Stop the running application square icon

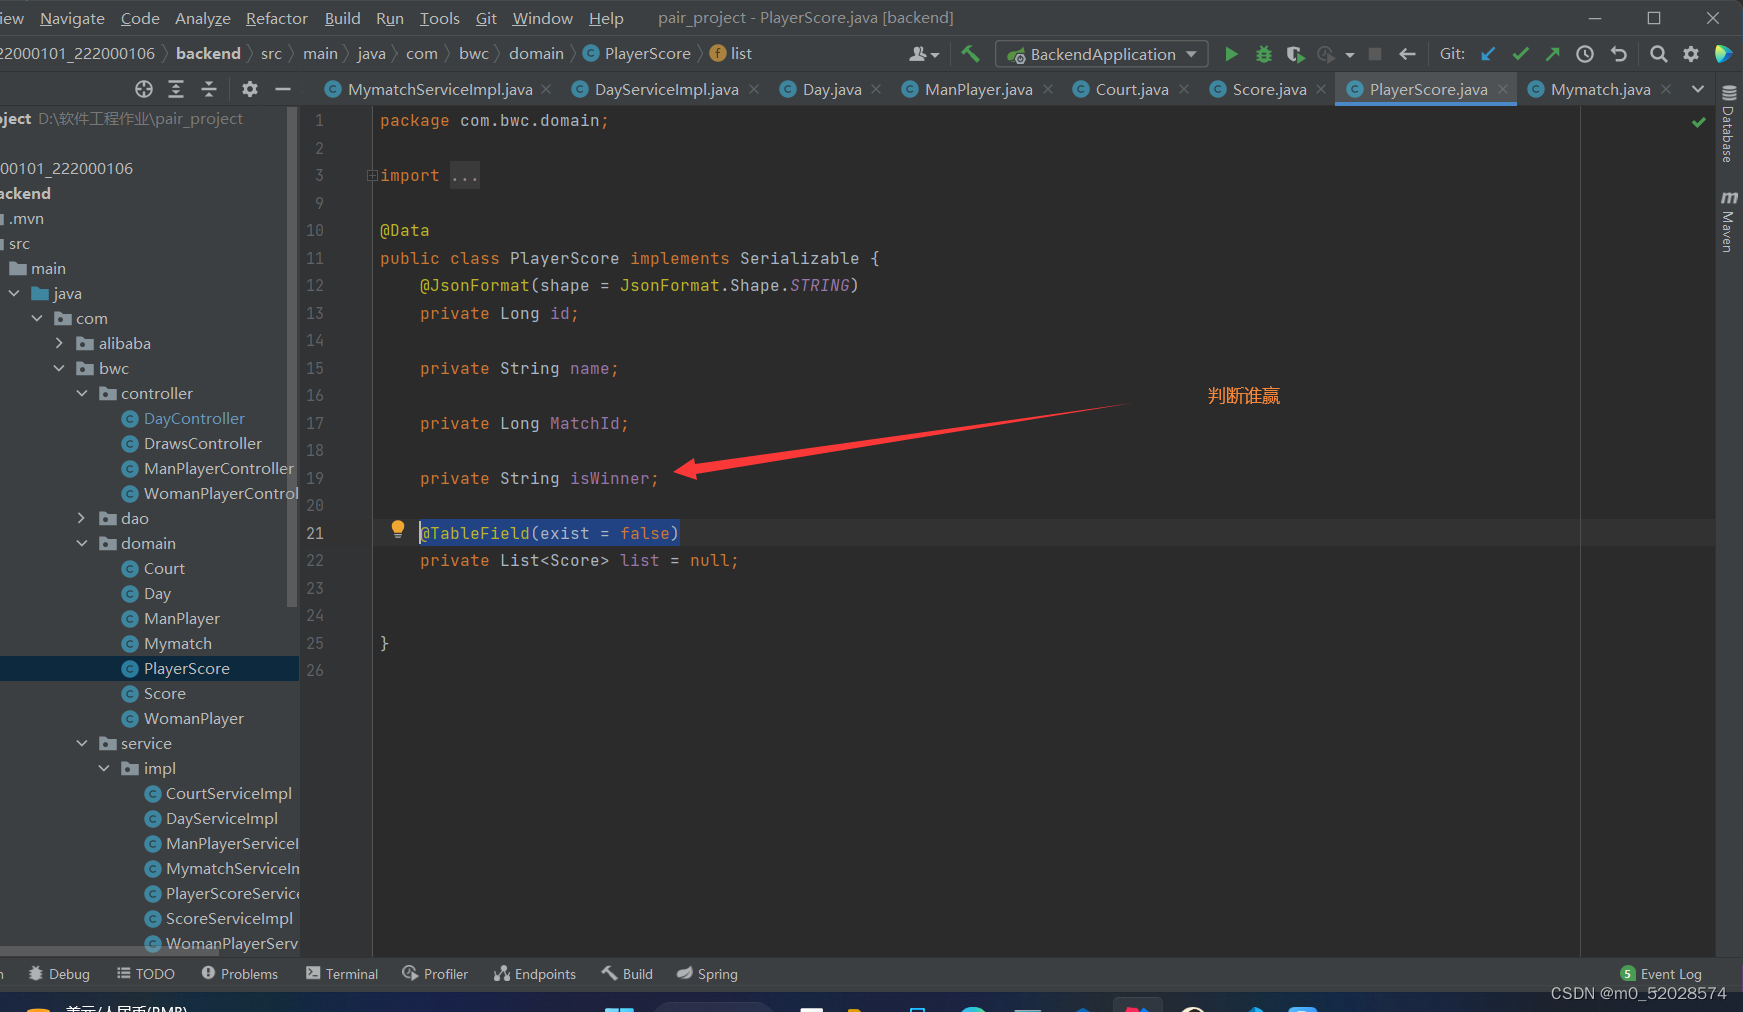click(1375, 54)
